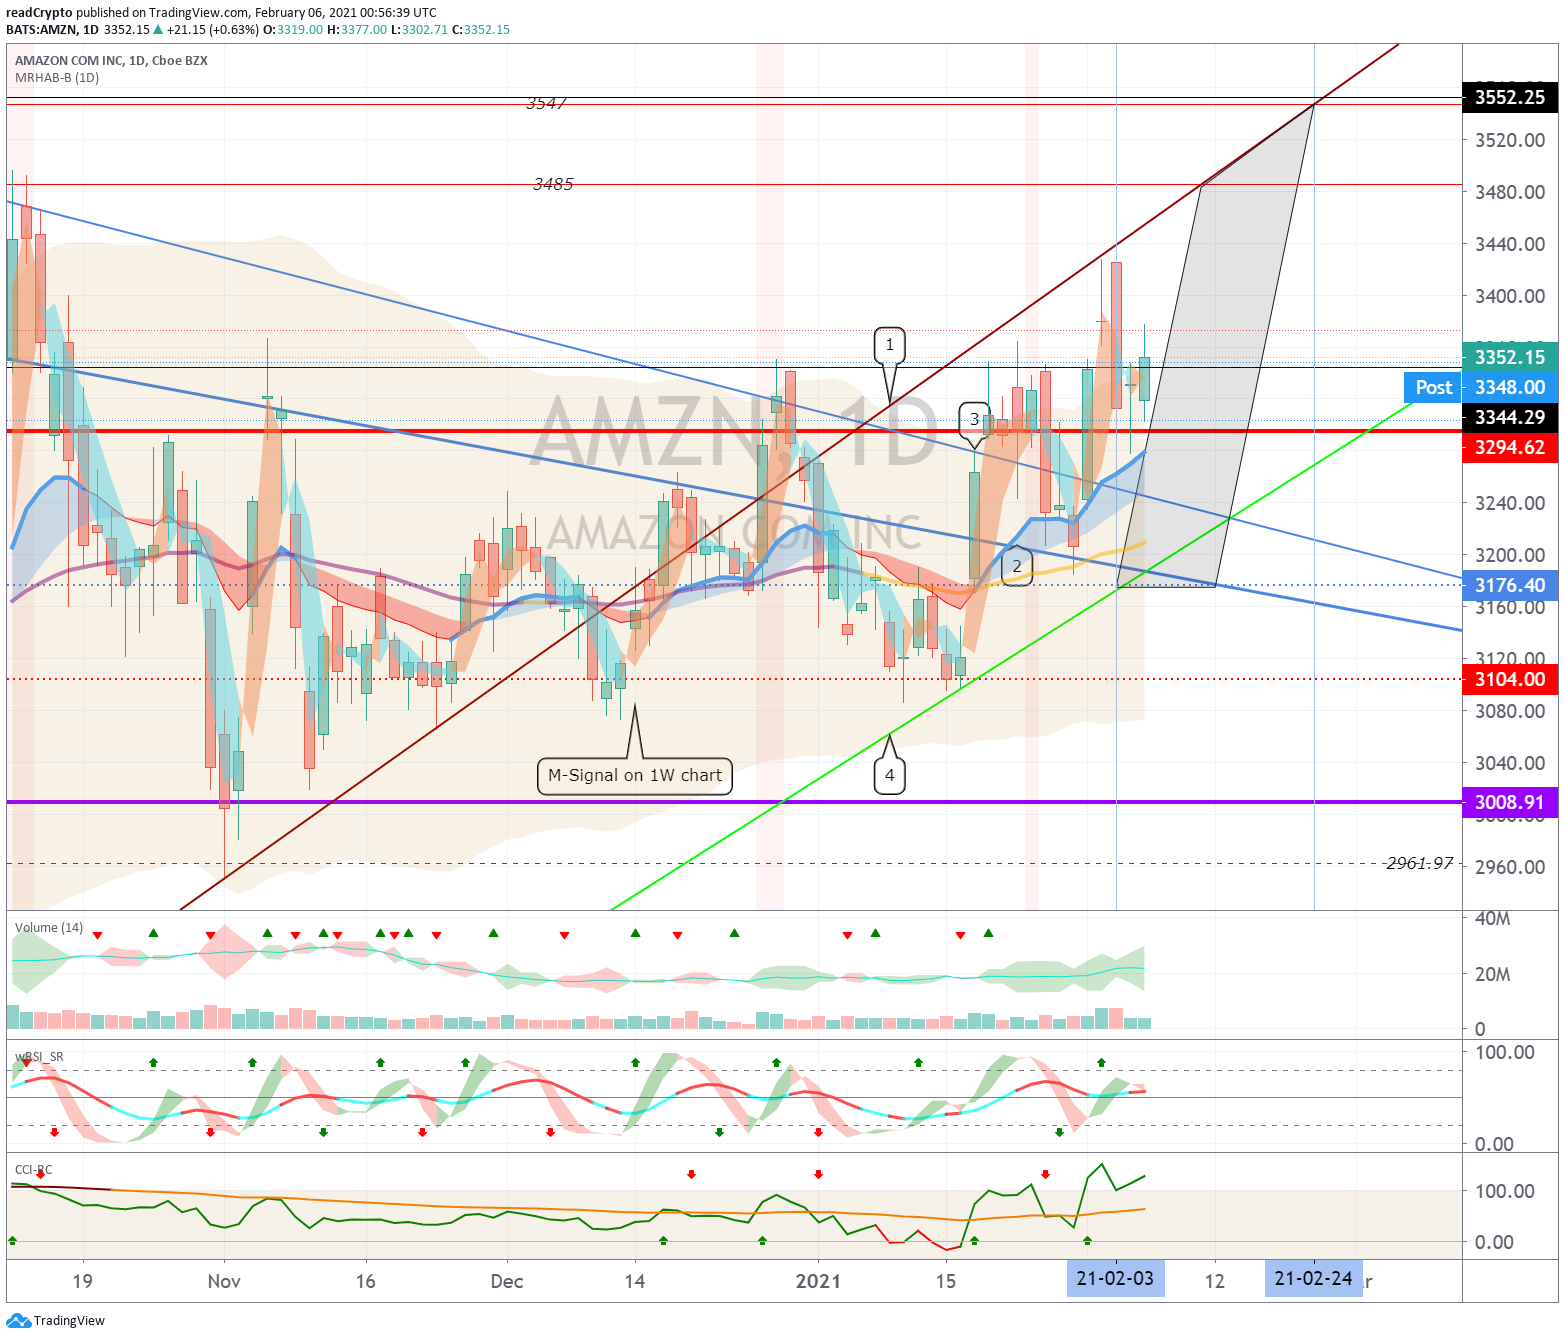Click the 2960.00 price axis tick

(x=1510, y=867)
